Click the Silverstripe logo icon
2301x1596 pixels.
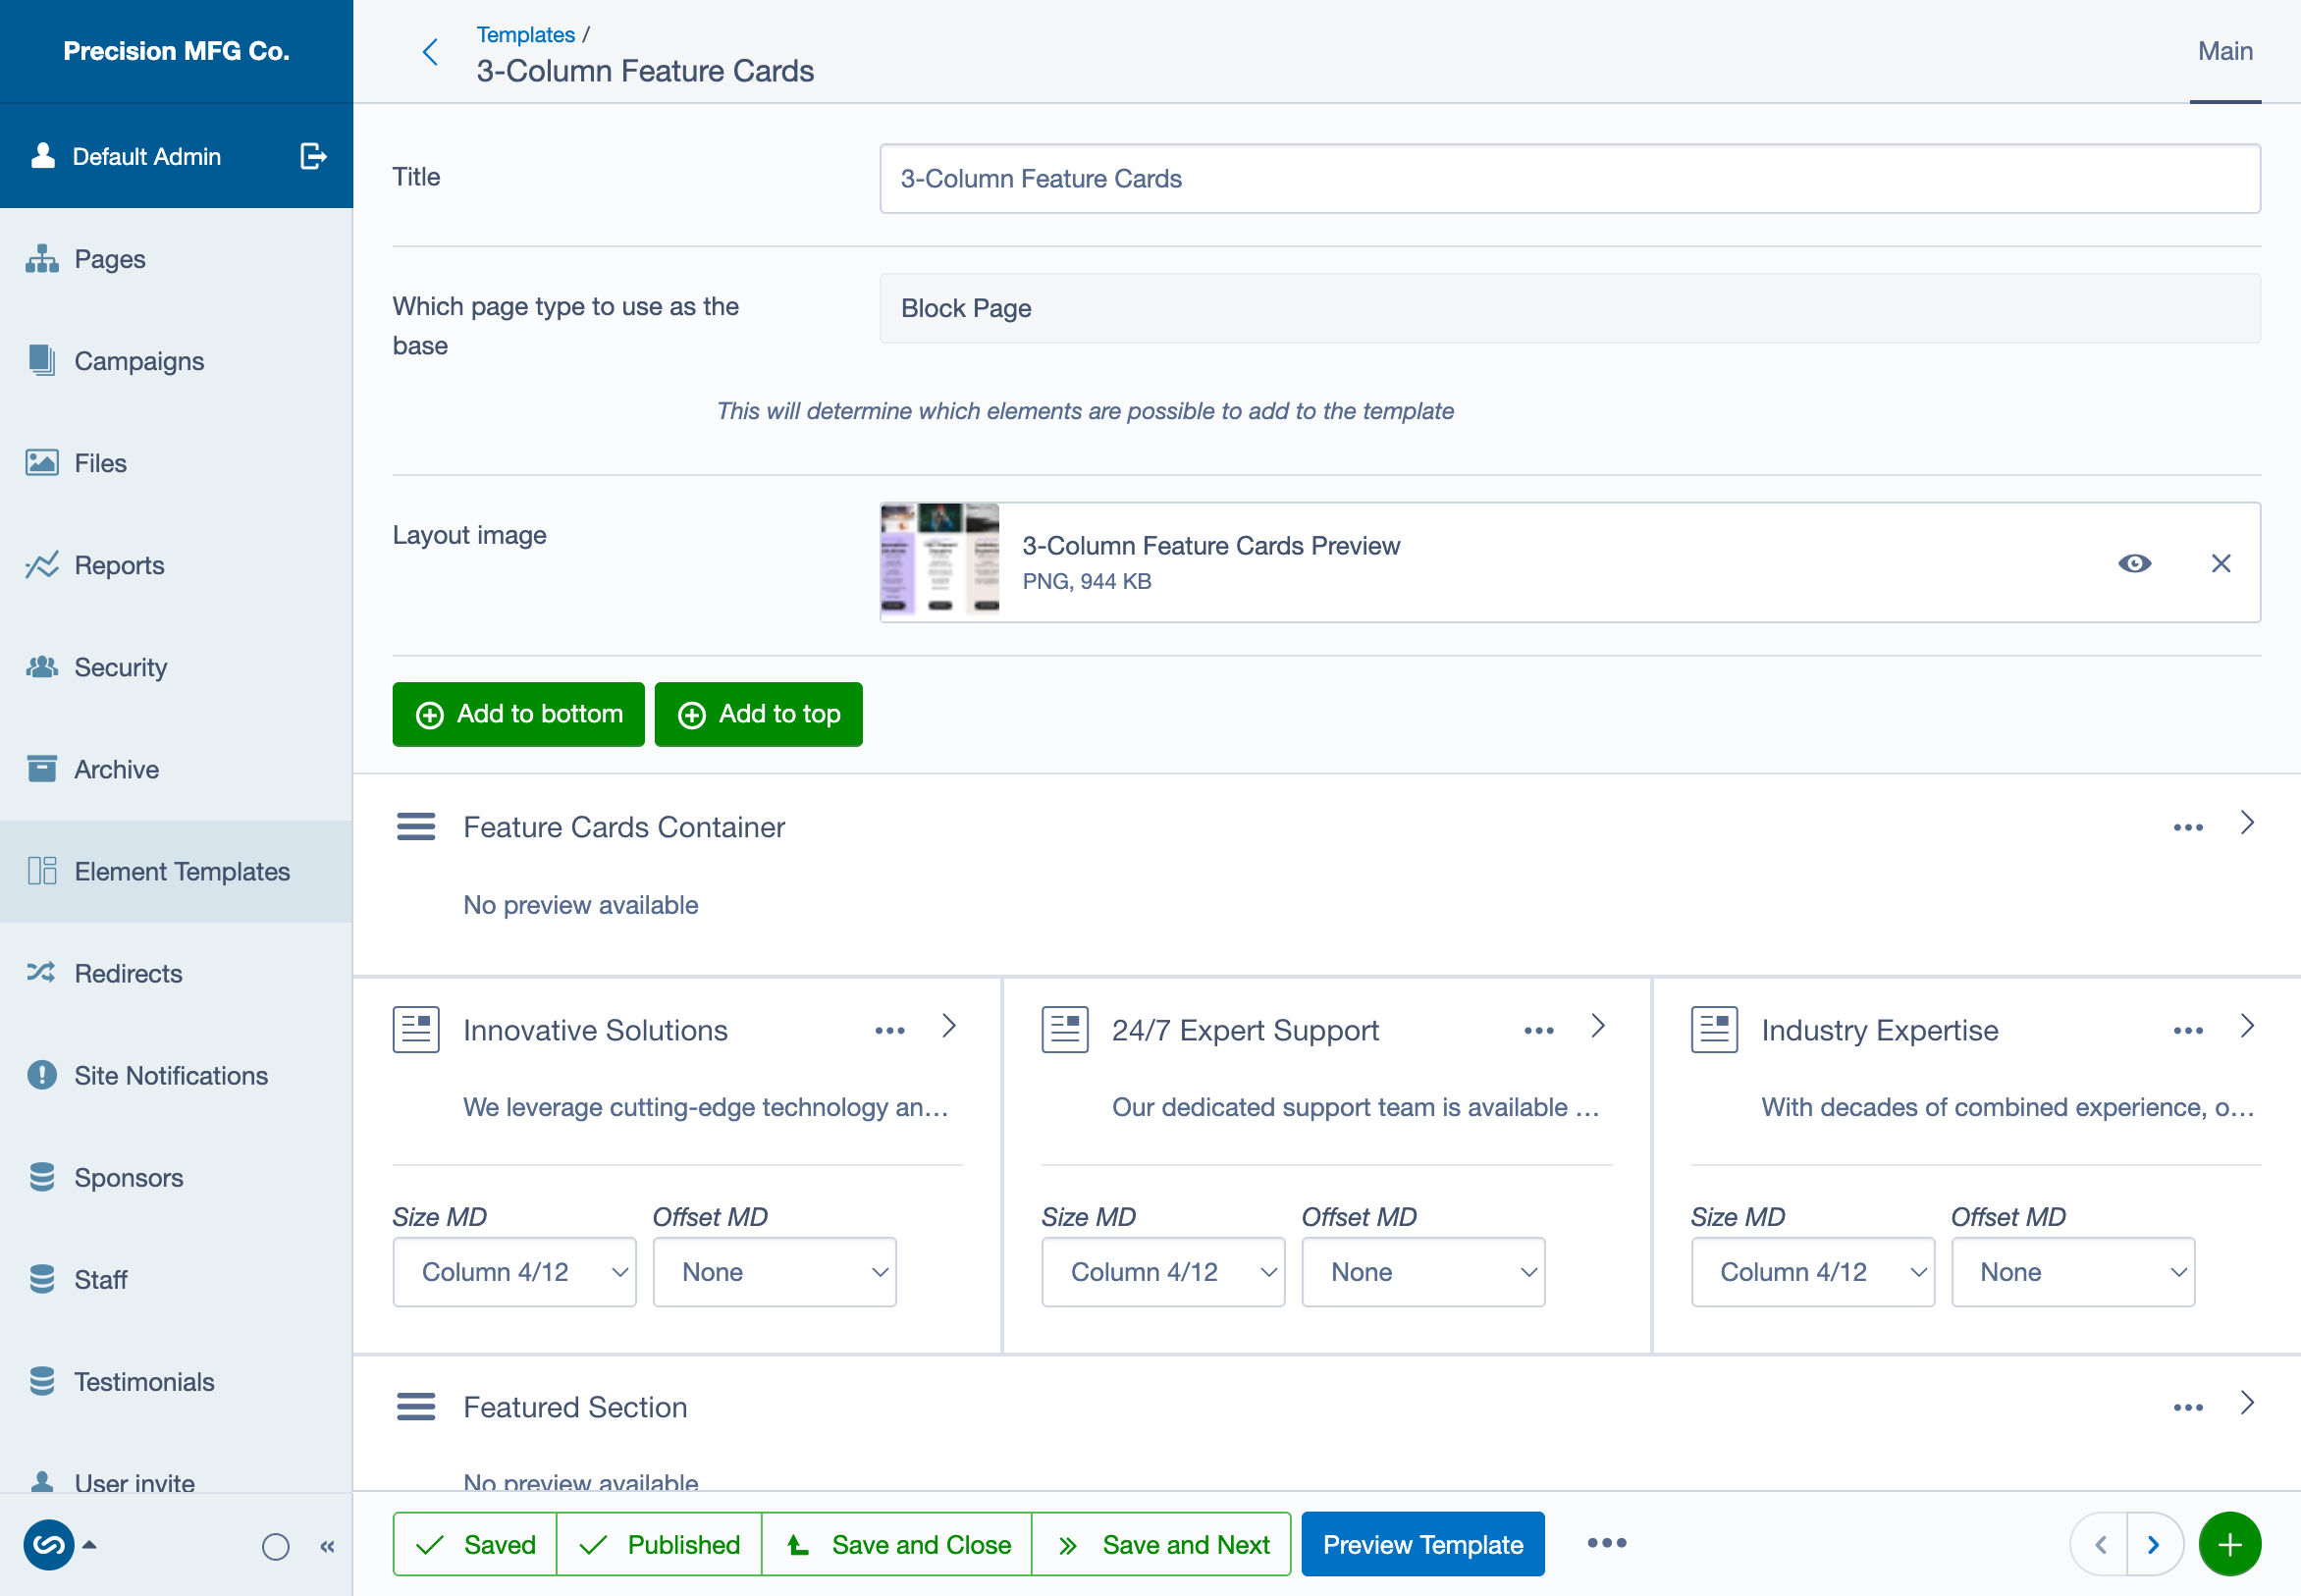click(x=49, y=1545)
